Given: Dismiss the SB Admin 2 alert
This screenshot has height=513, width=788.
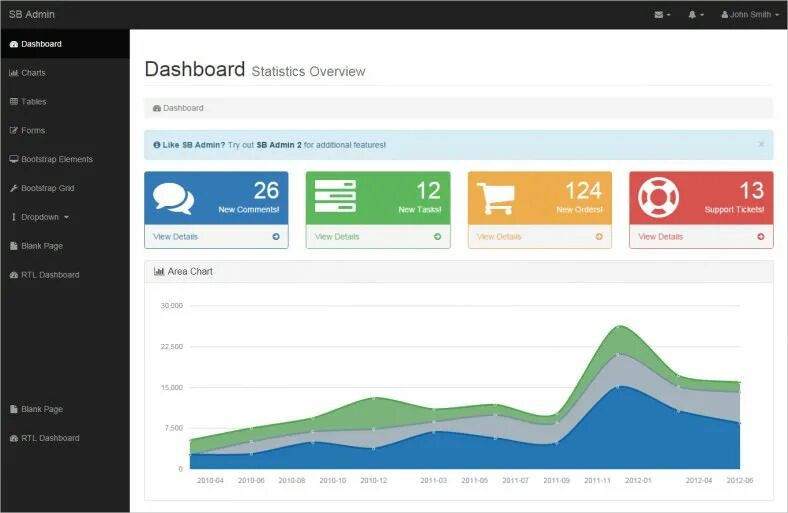Looking at the screenshot, I should [761, 144].
